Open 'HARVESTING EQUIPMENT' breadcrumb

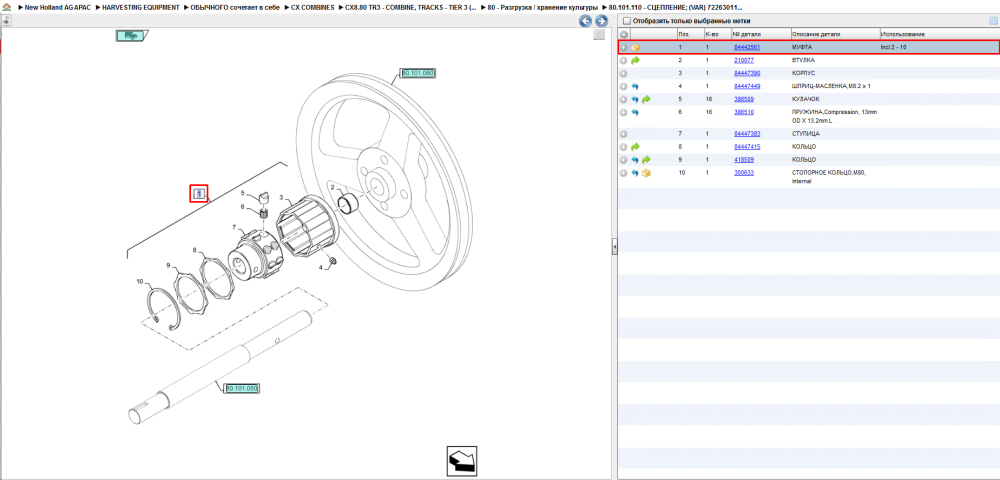(141, 6)
